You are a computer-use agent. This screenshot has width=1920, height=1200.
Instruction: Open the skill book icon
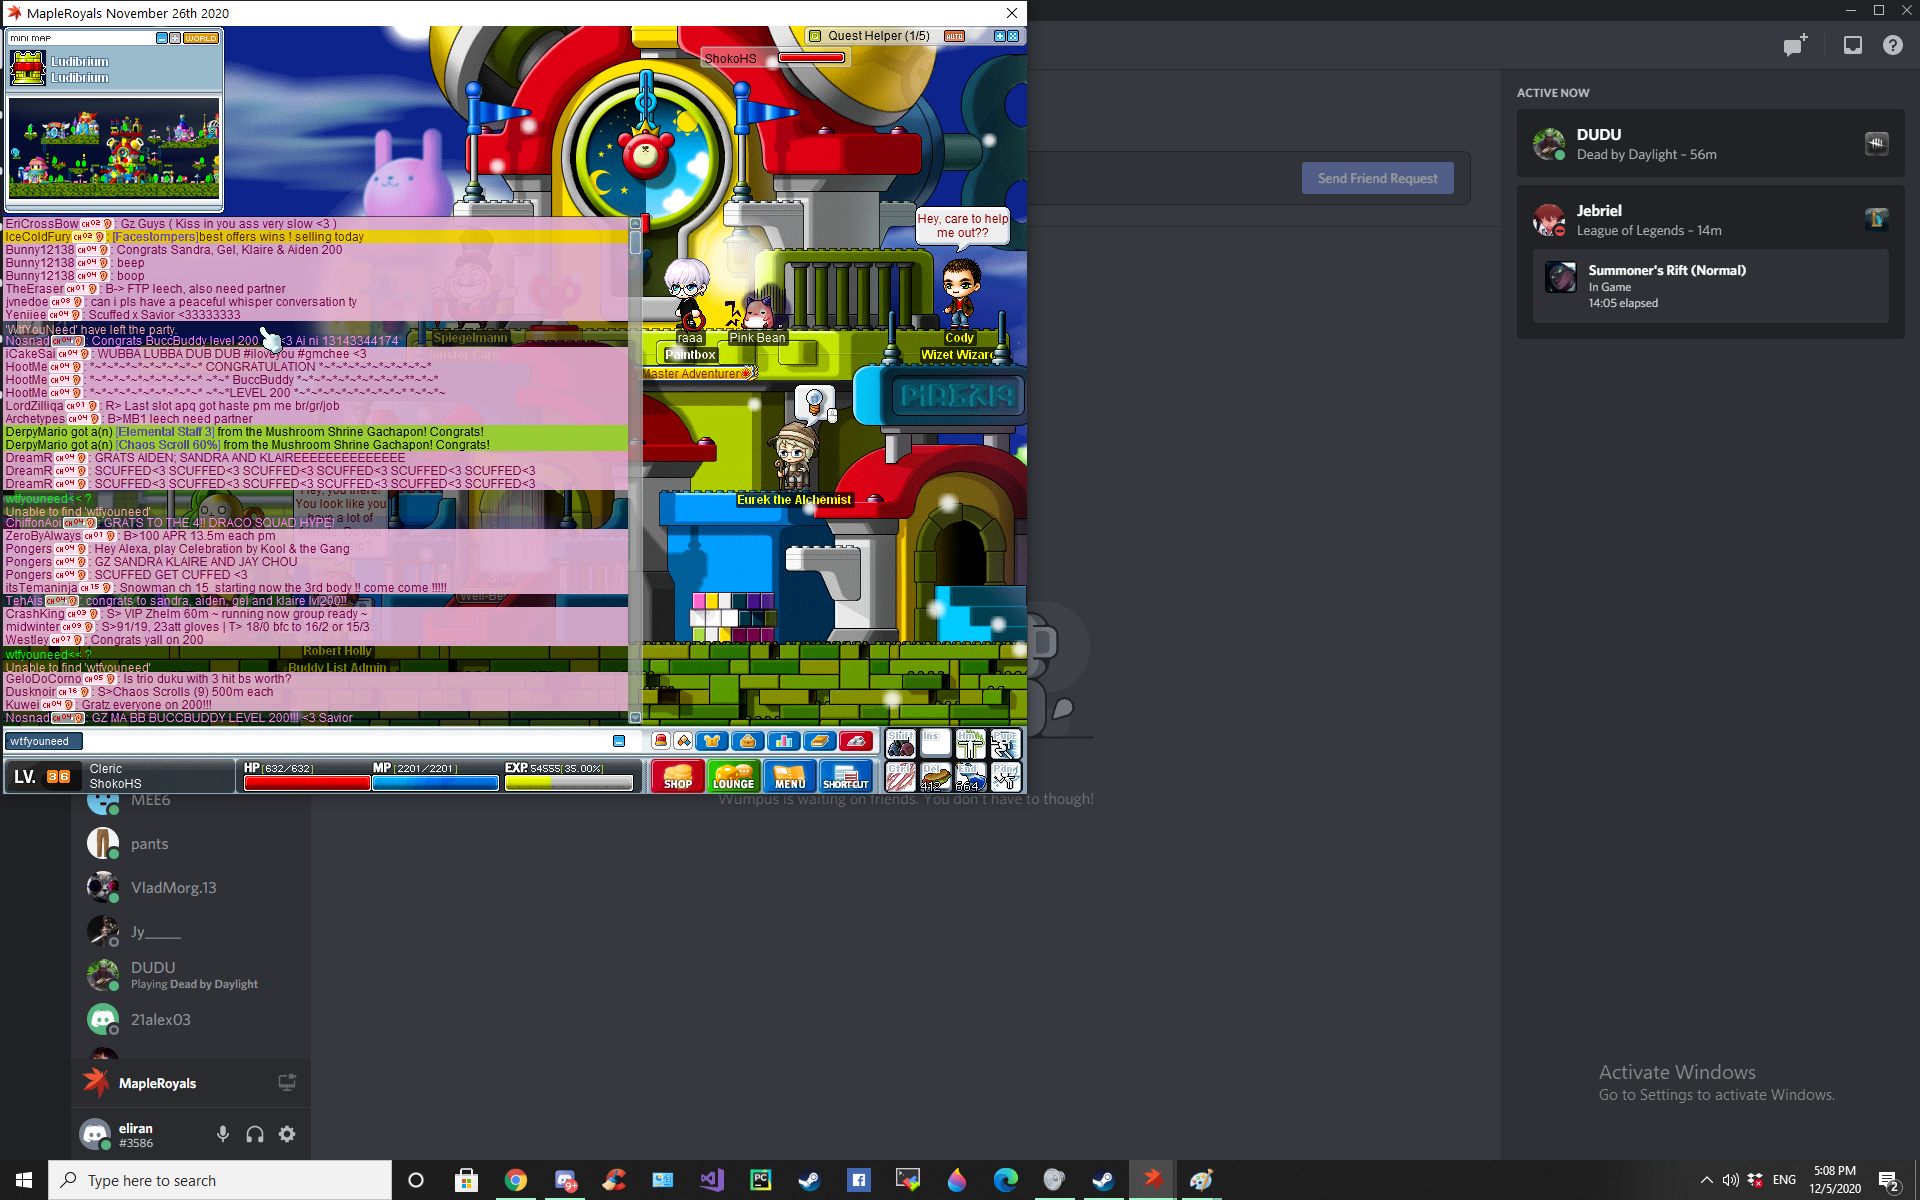click(x=819, y=741)
